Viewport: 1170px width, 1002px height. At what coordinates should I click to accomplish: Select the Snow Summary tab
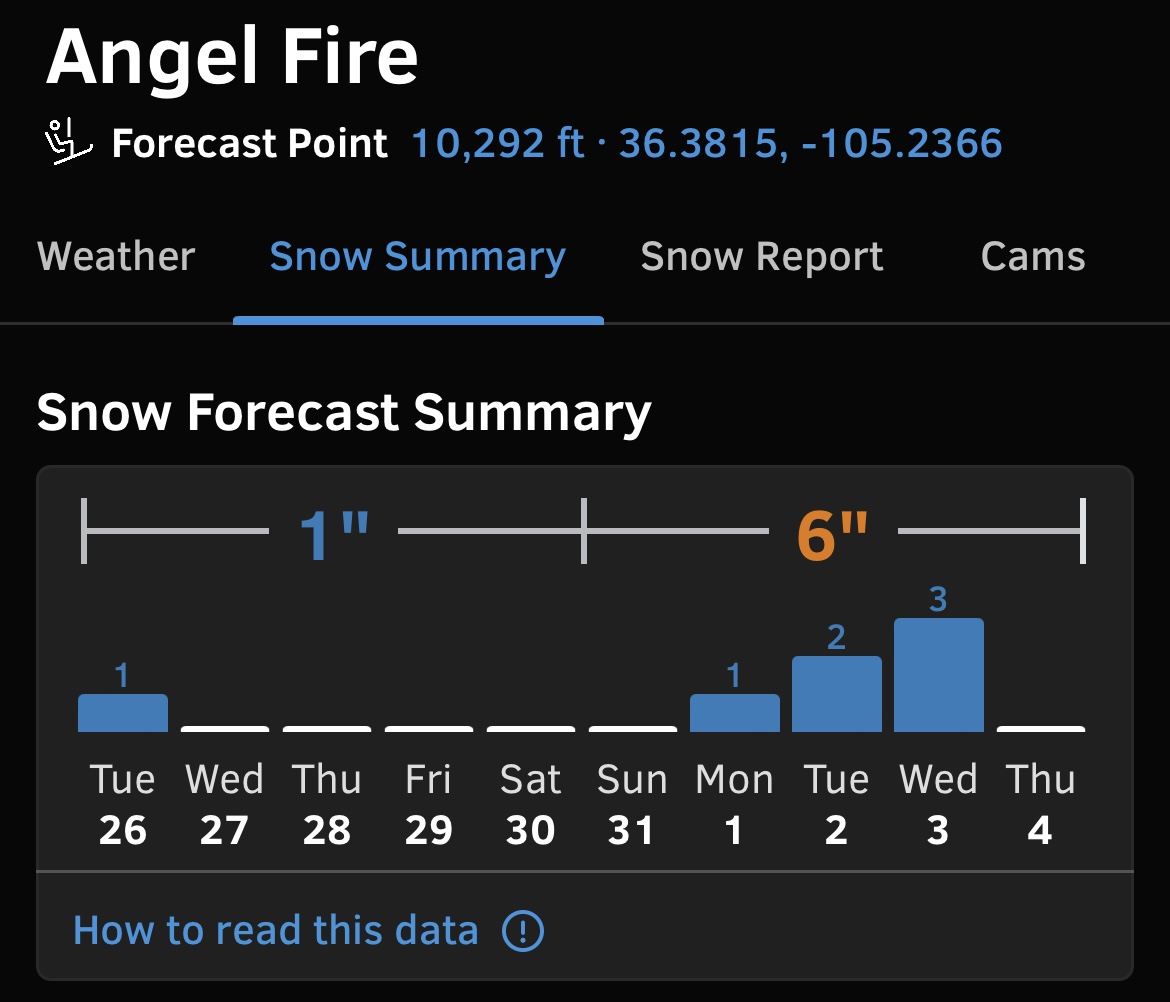tap(418, 258)
